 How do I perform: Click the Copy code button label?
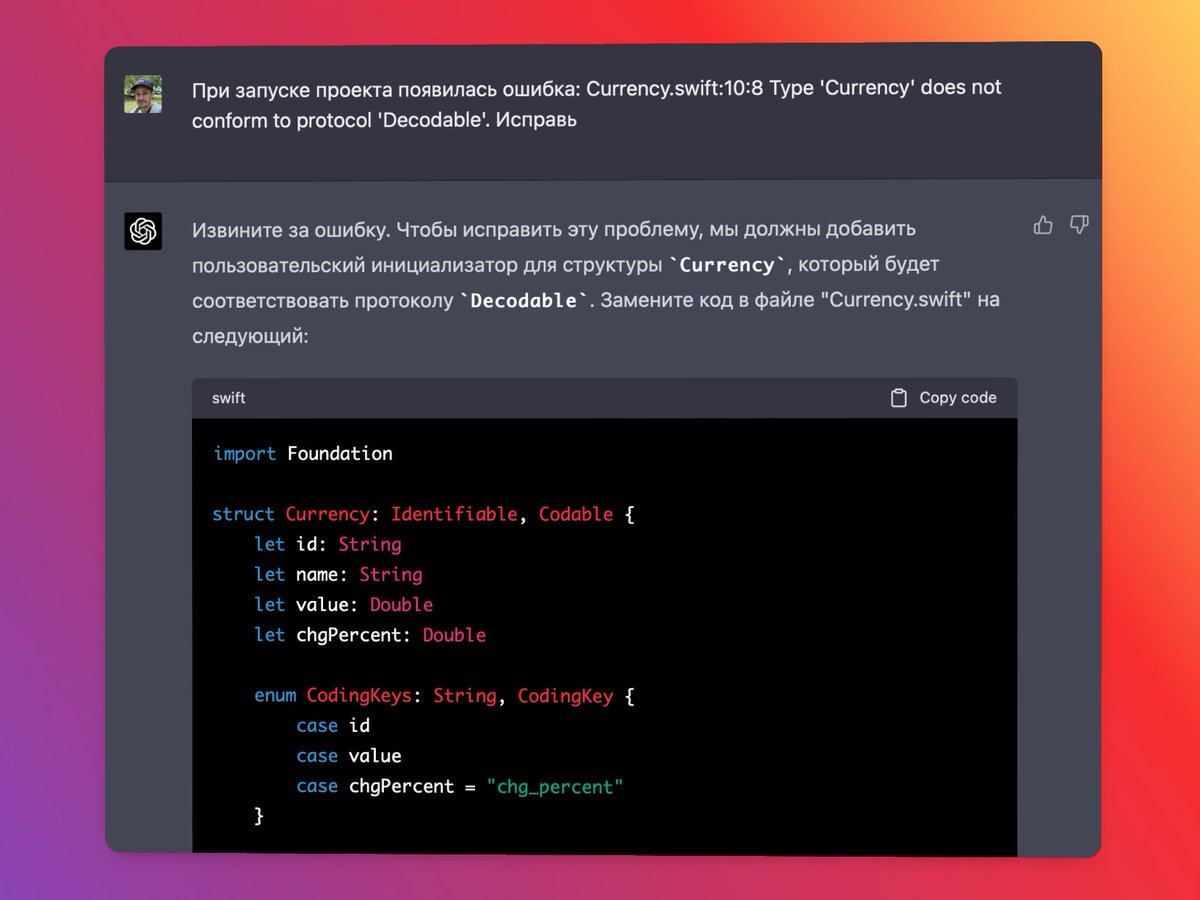click(958, 398)
